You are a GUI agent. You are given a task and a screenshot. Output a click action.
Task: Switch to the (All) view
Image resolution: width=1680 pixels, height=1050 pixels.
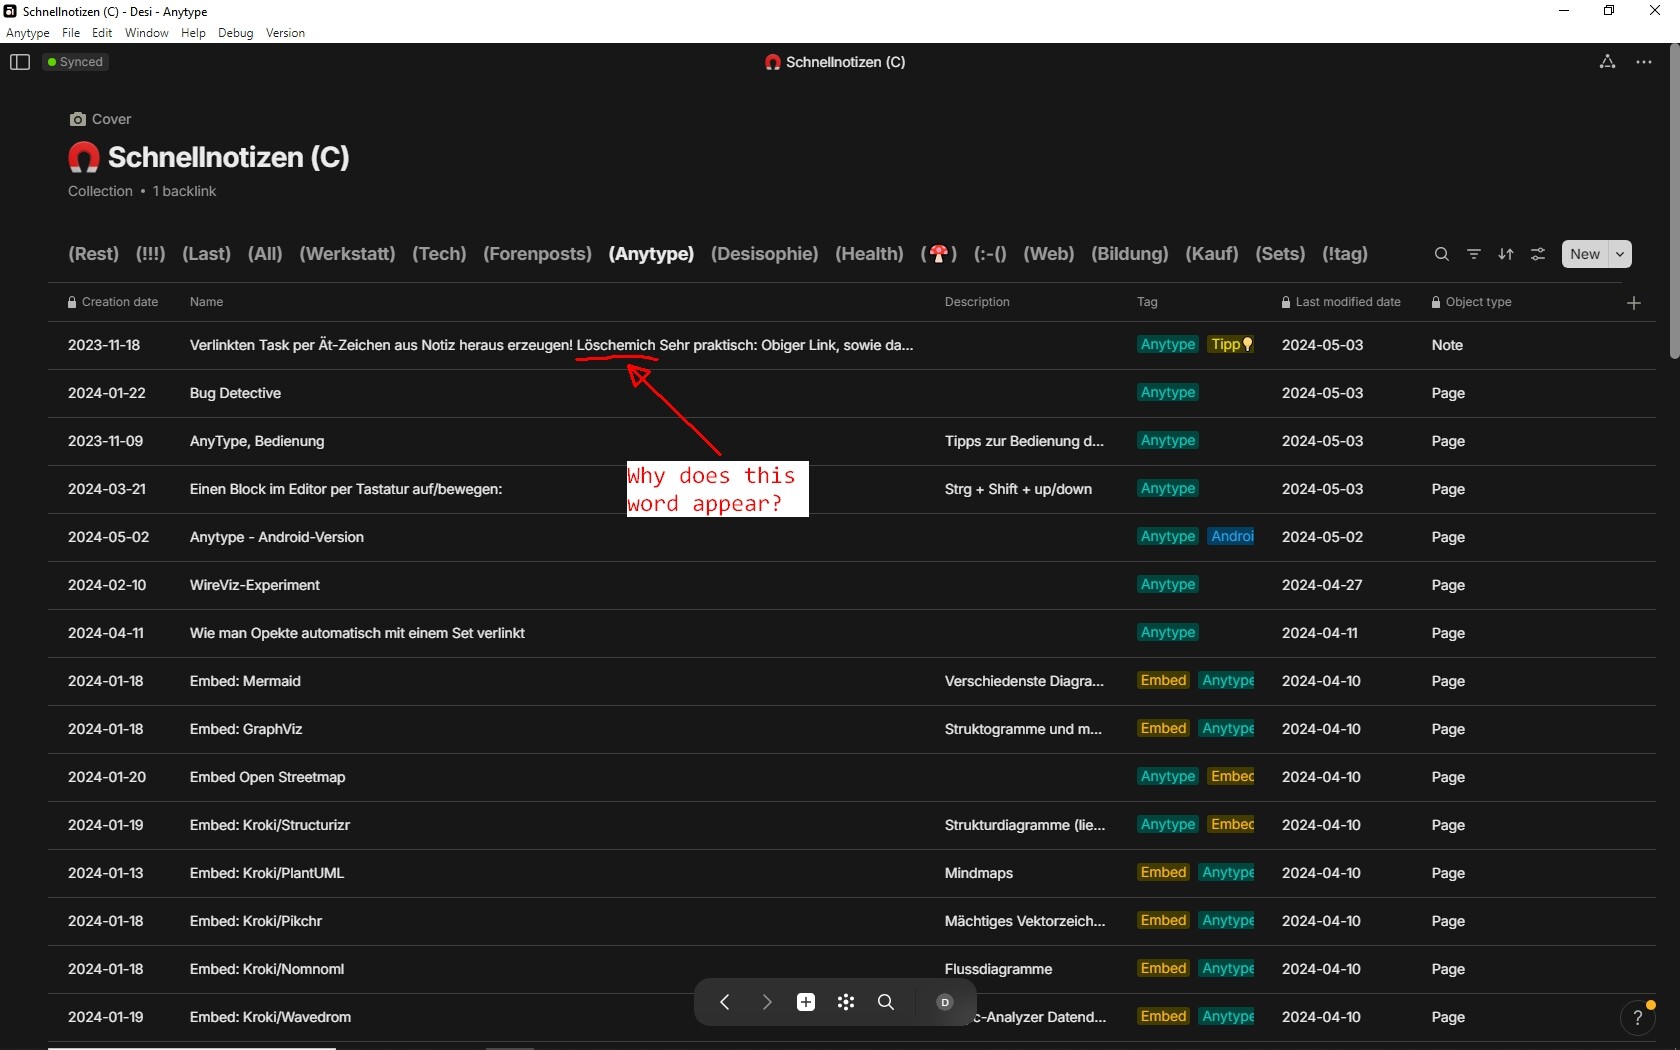(265, 254)
